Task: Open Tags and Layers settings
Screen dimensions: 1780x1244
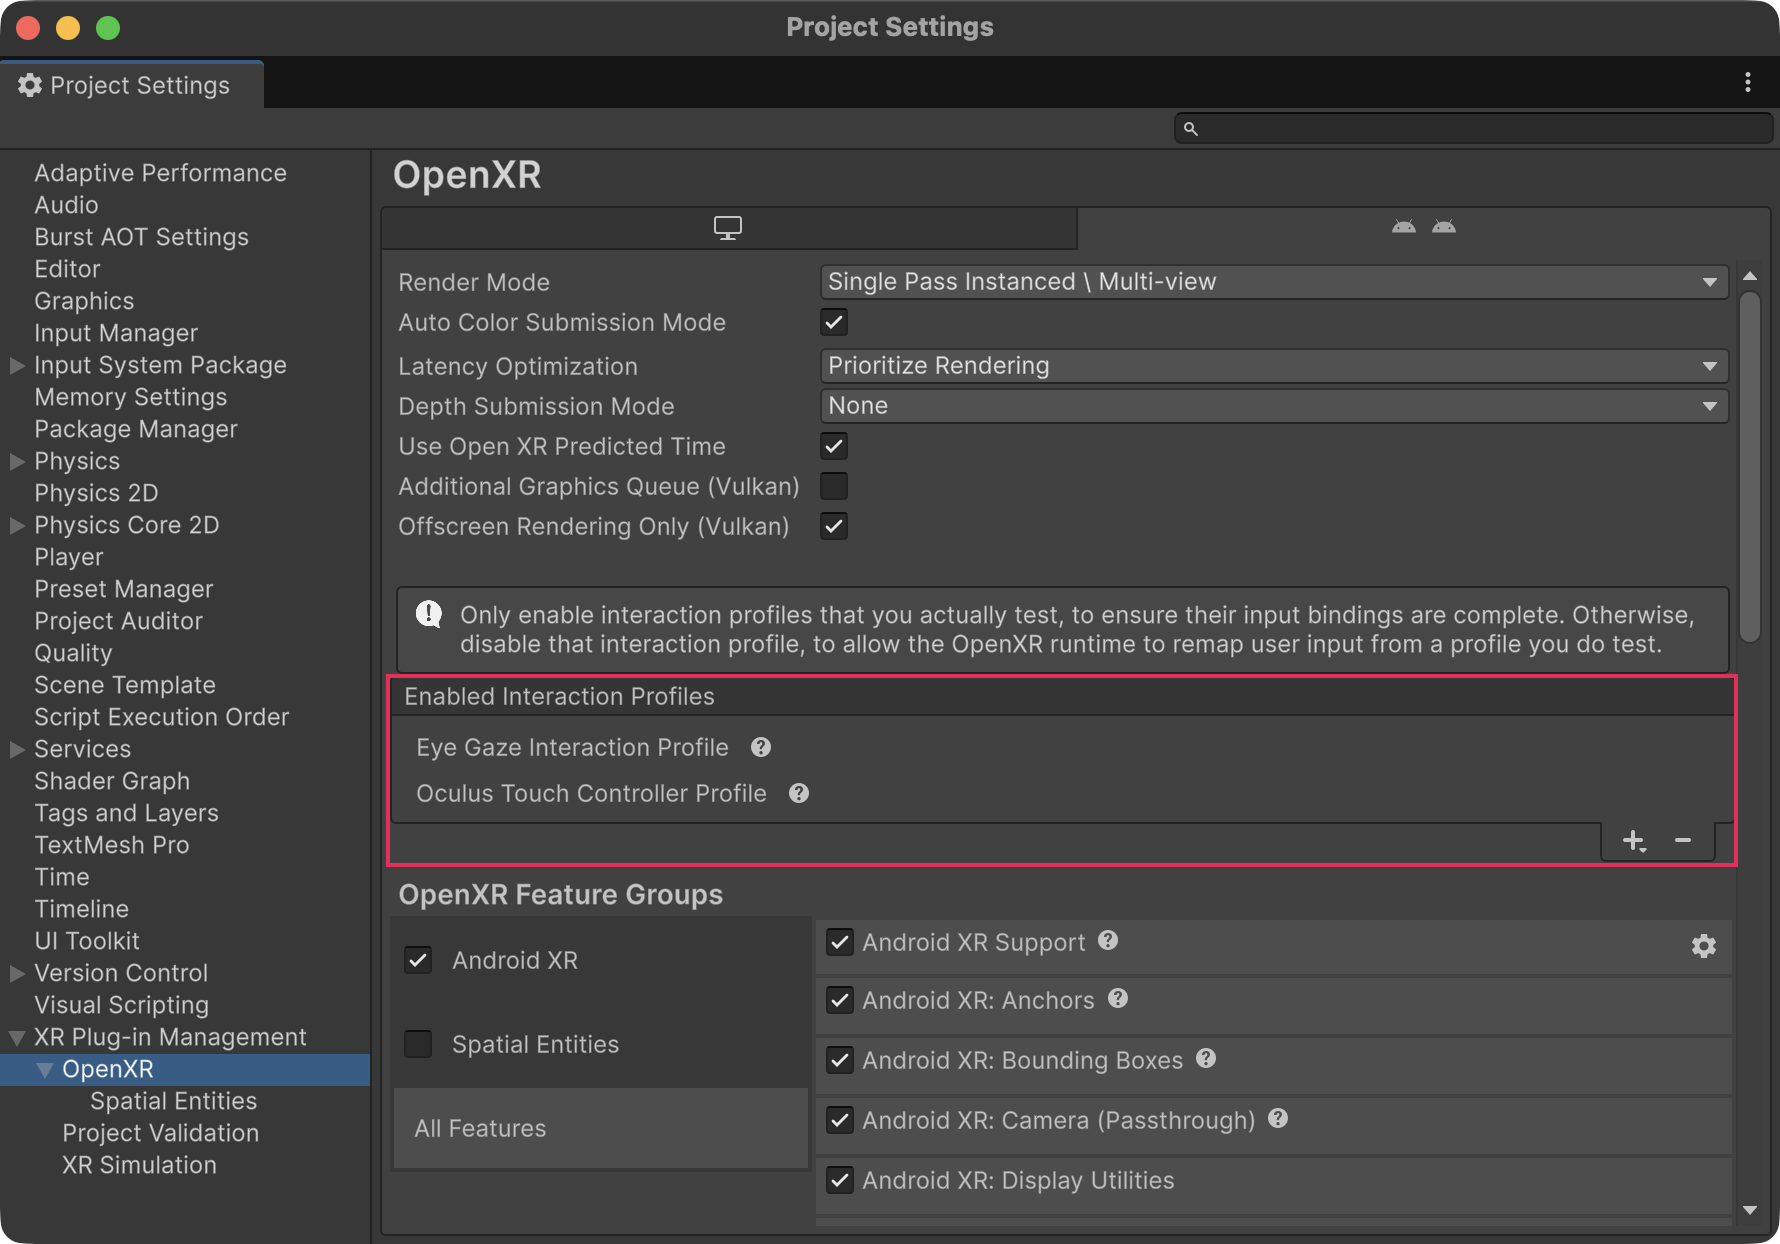Action: [x=126, y=813]
